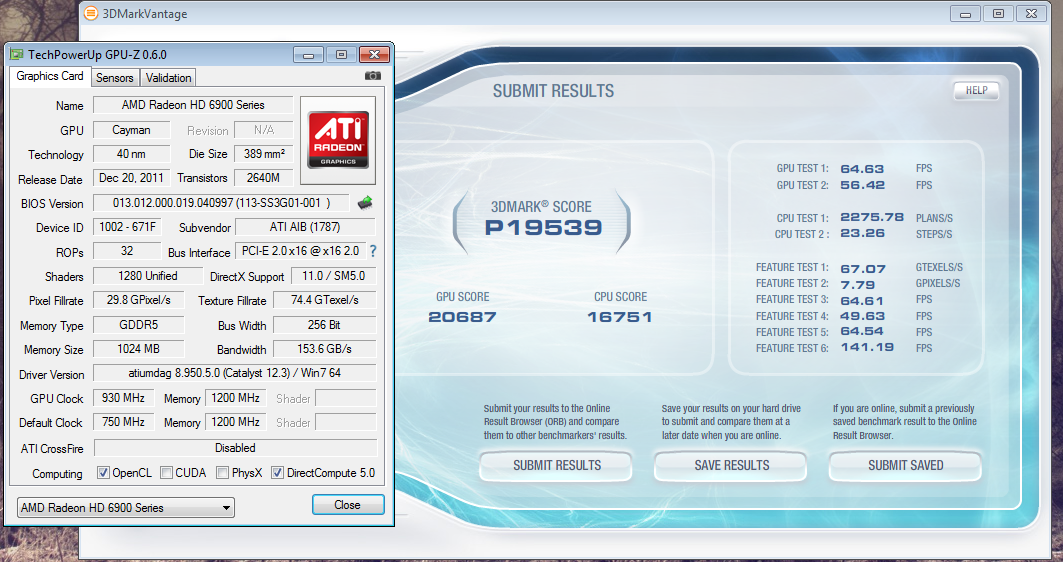This screenshot has height=562, width=1063.
Task: Click the GPU-Z Close button
Action: (x=348, y=505)
